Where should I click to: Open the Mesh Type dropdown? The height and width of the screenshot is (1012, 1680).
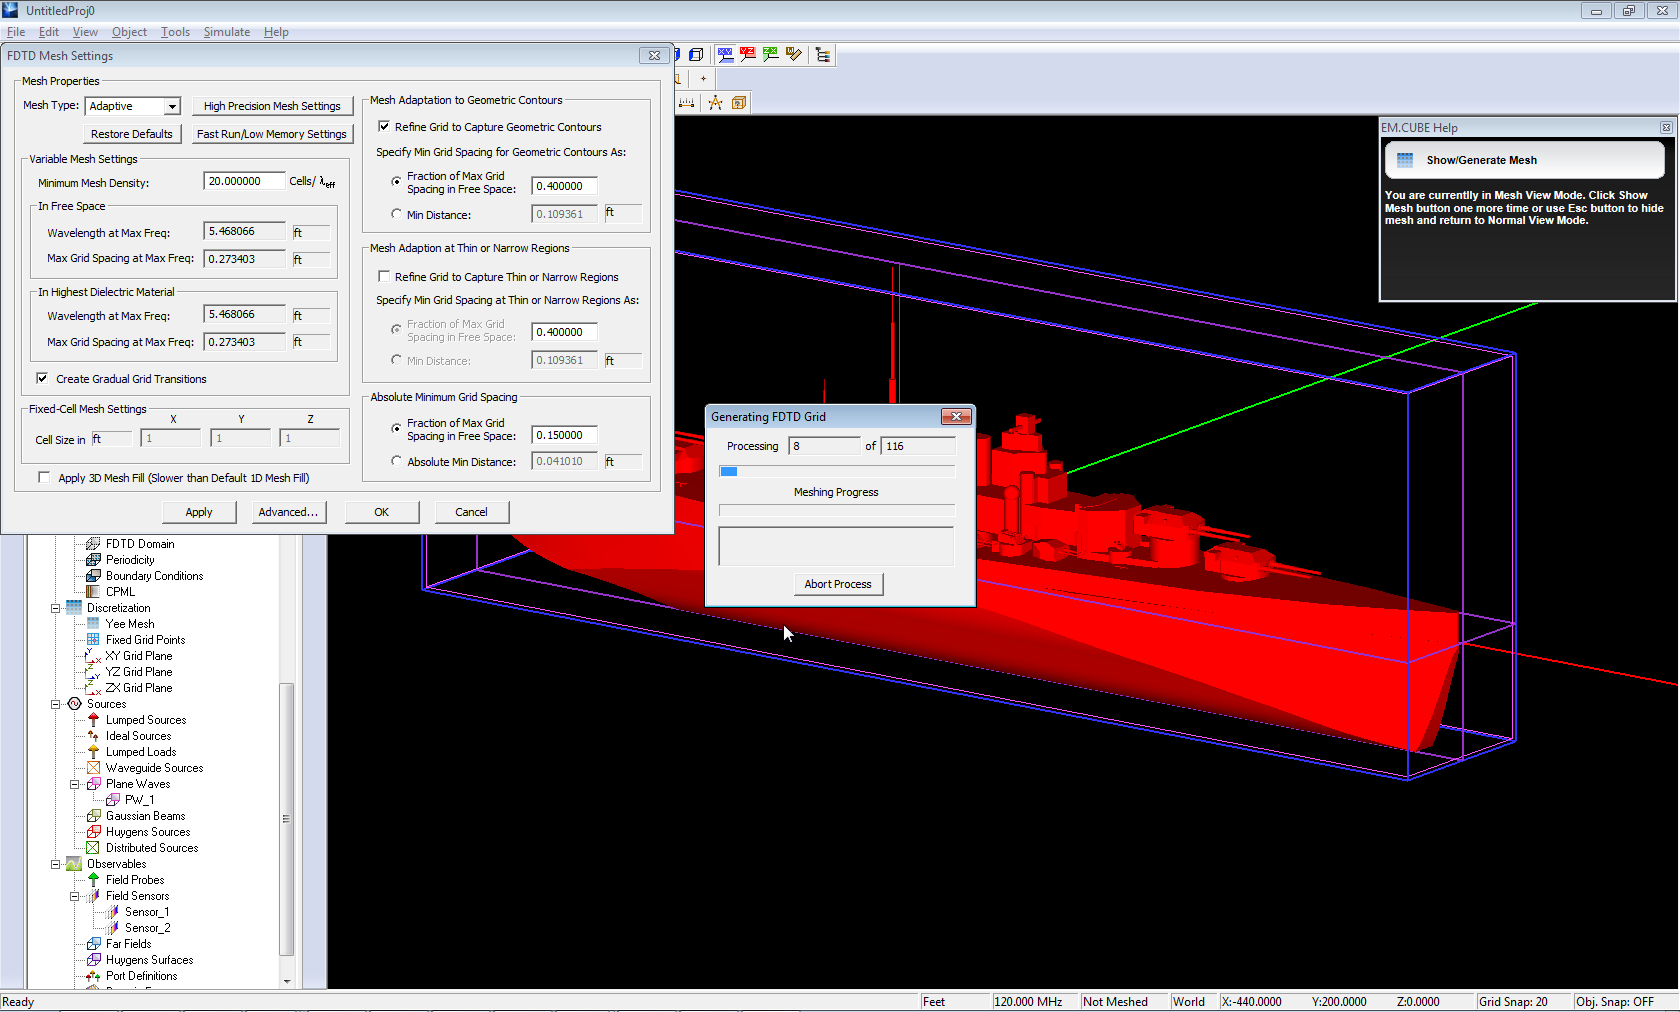(172, 106)
